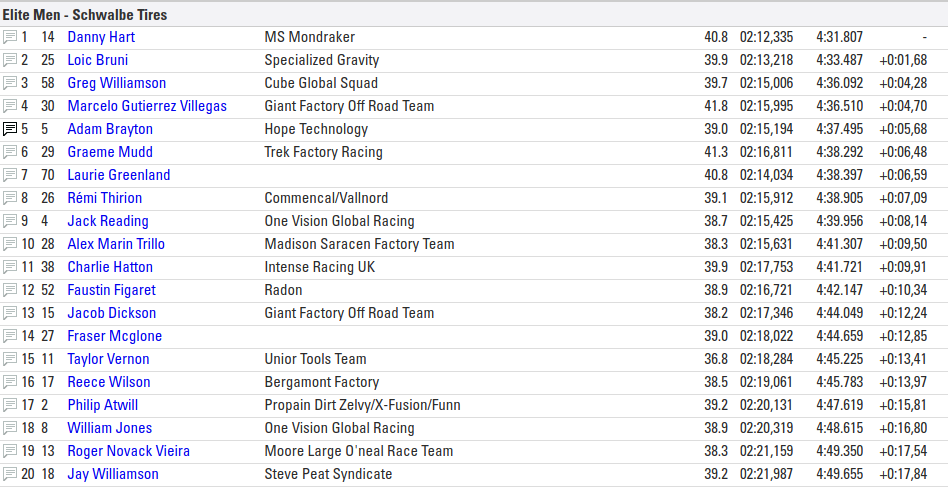This screenshot has height=487, width=948.
Task: Click the dark comment icon for Adam Brayton
Action: [10, 129]
